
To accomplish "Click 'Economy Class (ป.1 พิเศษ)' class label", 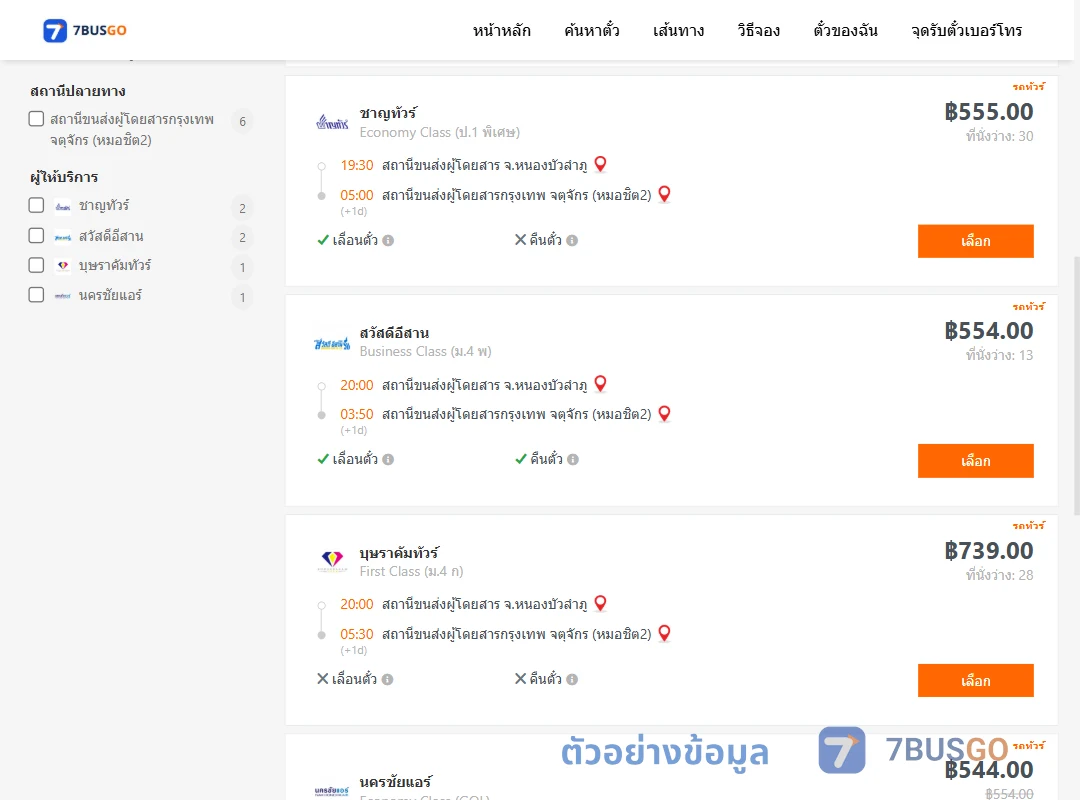I will 439,132.
